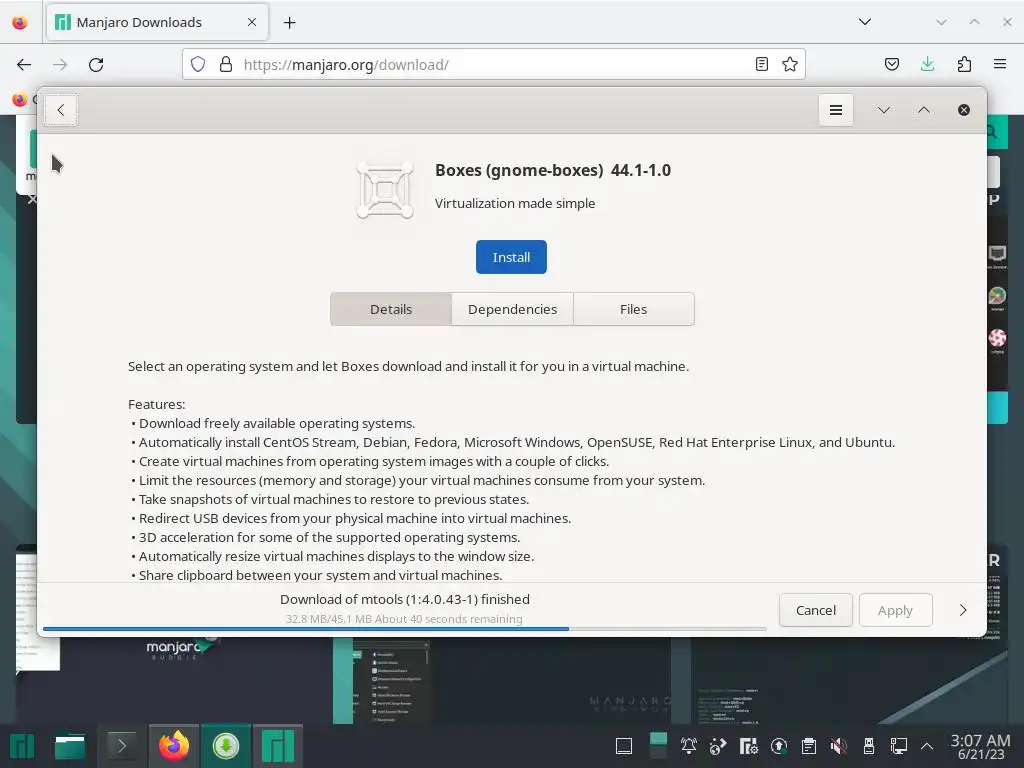
Task: Open a new Firefox tab
Action: [x=289, y=23]
